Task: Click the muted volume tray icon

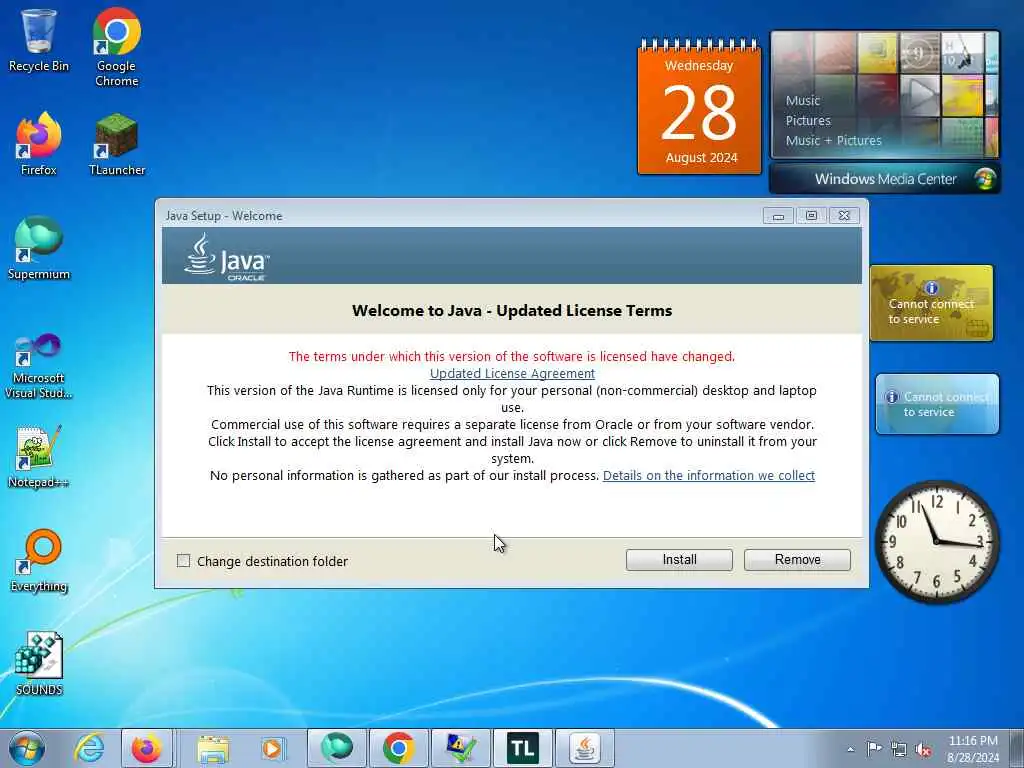Action: (923, 750)
